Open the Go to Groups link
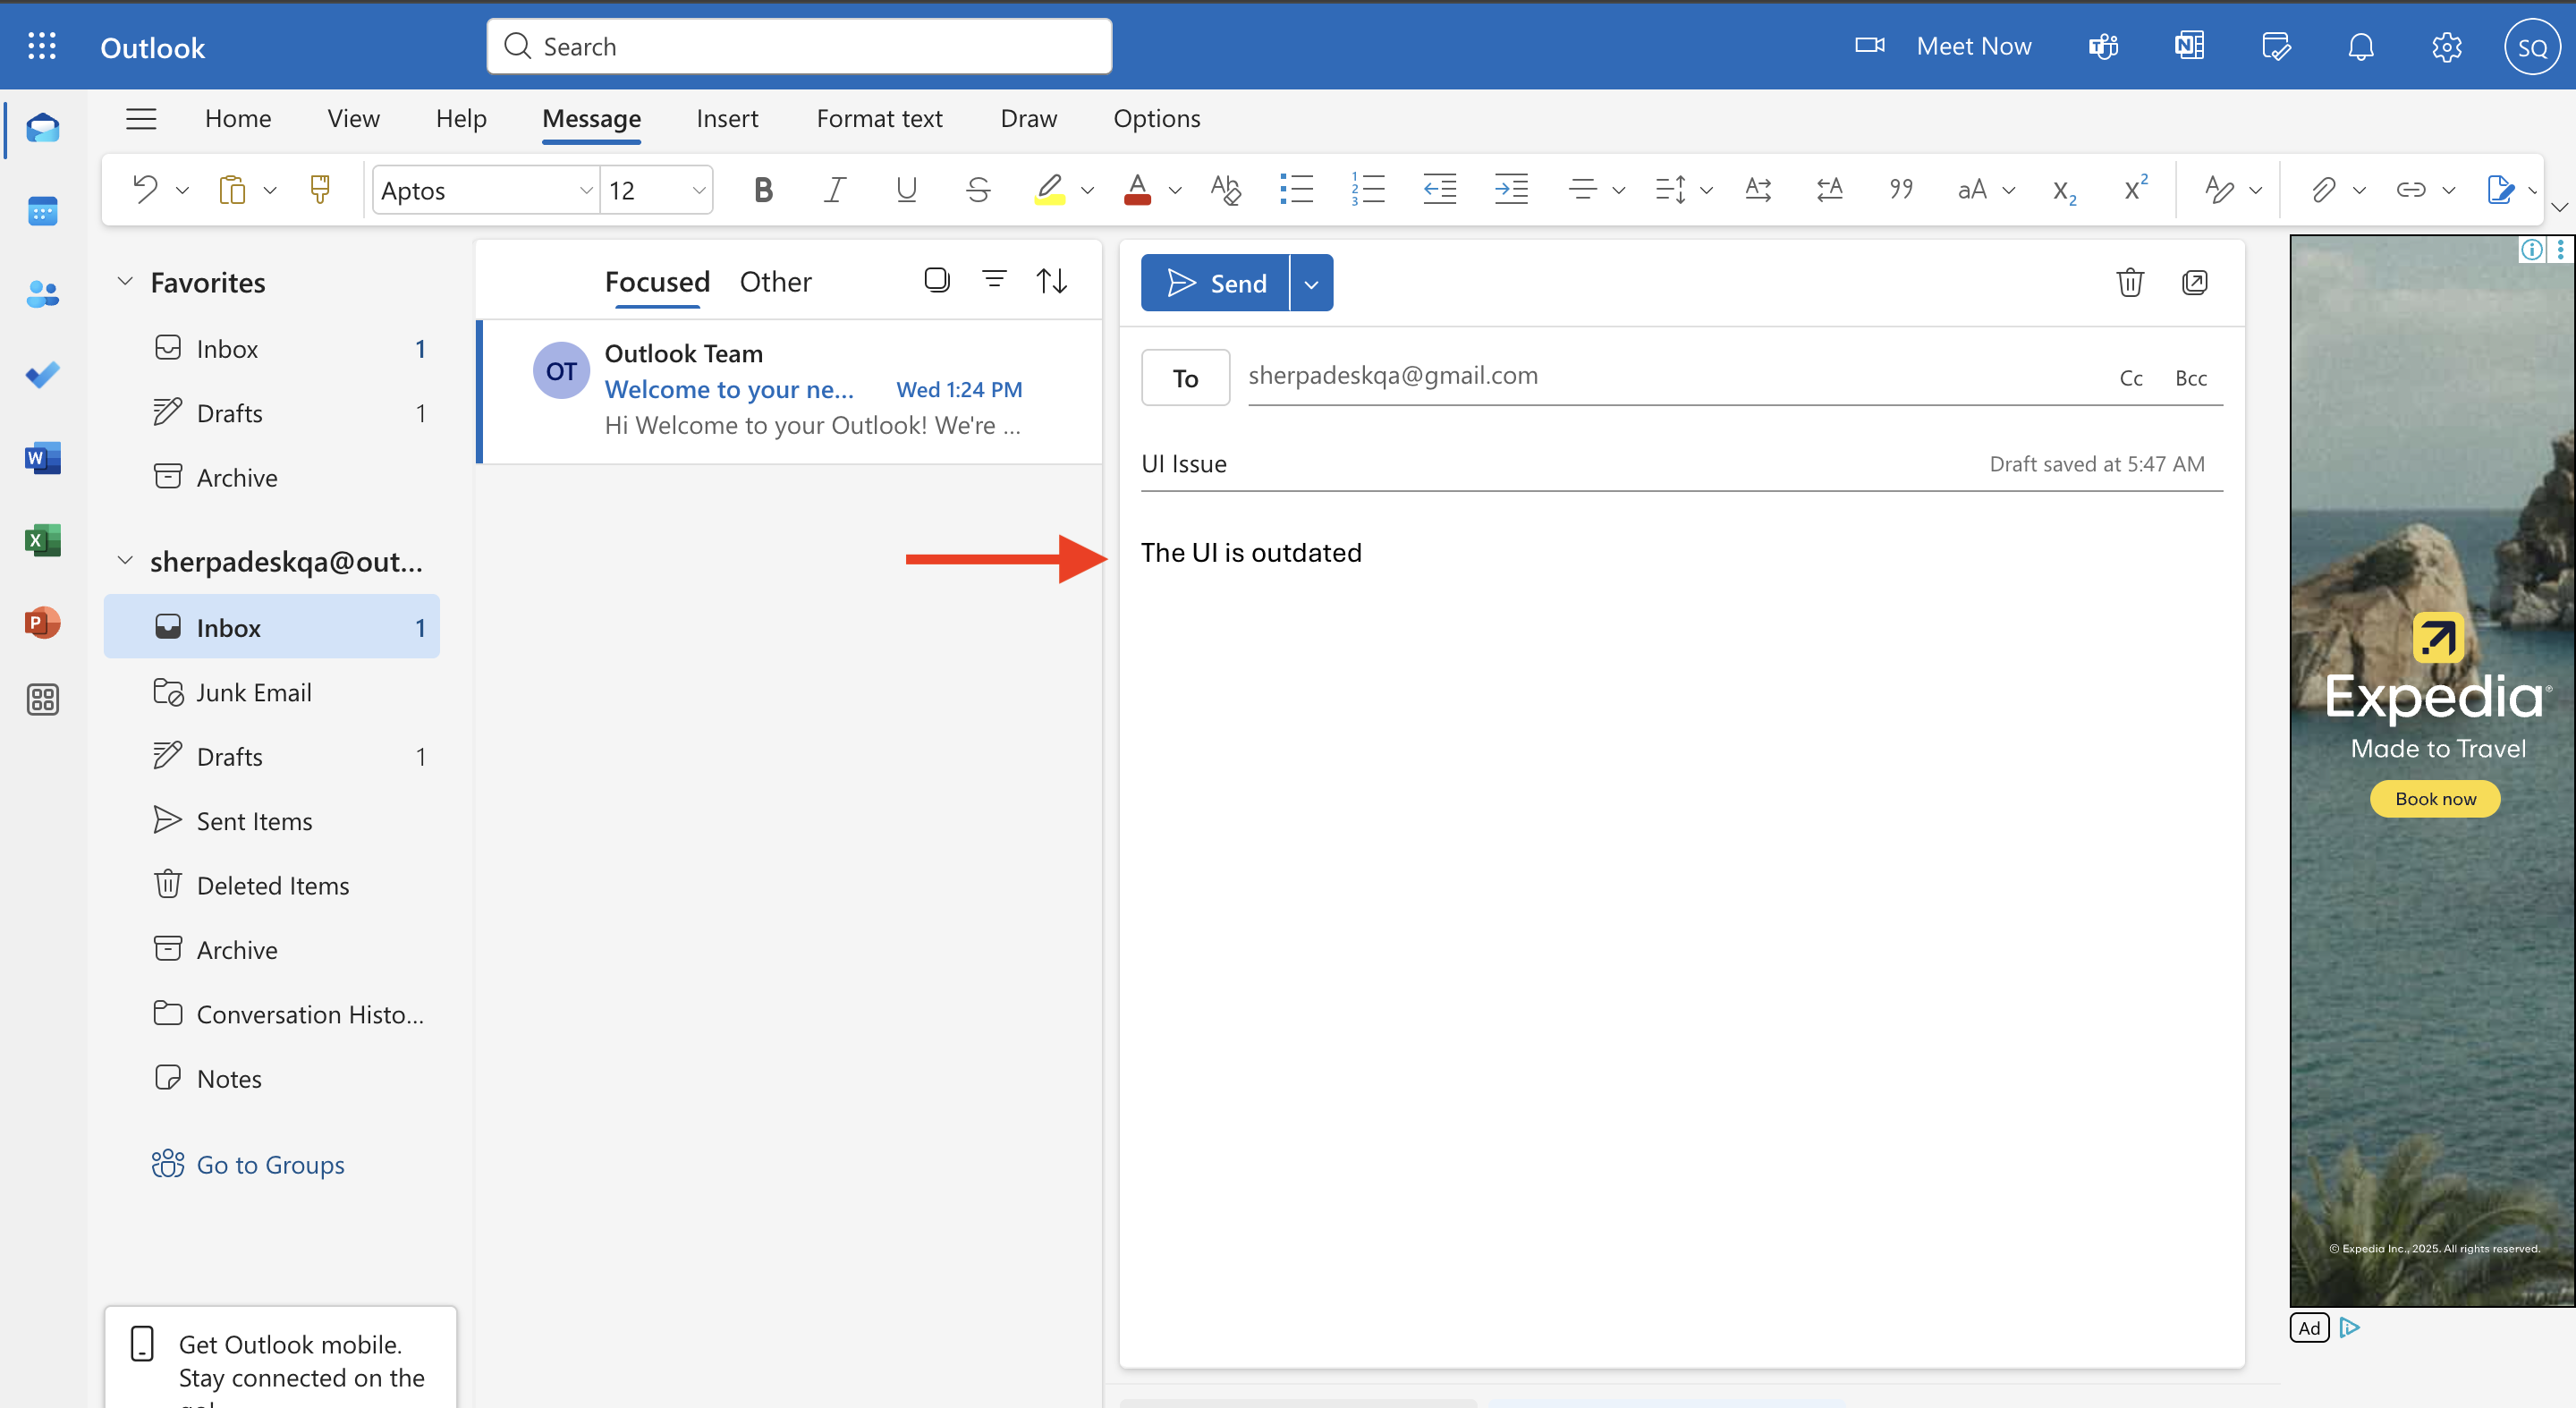Image resolution: width=2576 pixels, height=1408 pixels. tap(270, 1165)
